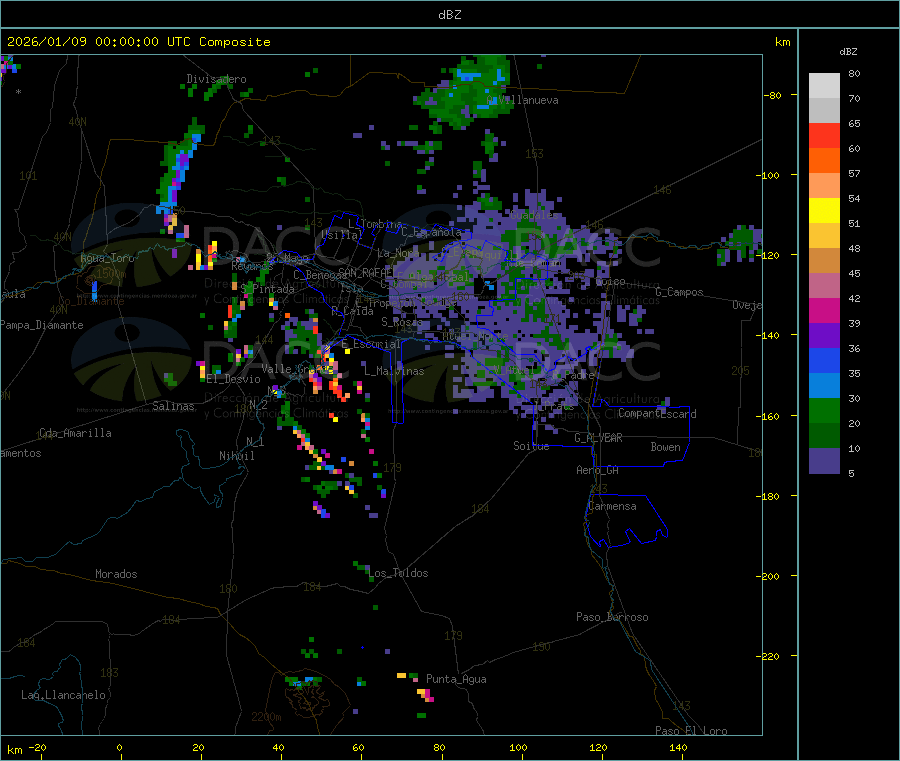Image resolution: width=900 pixels, height=761 pixels.
Task: Click the 54 dBZ yellow color swatch
Action: 824,211
